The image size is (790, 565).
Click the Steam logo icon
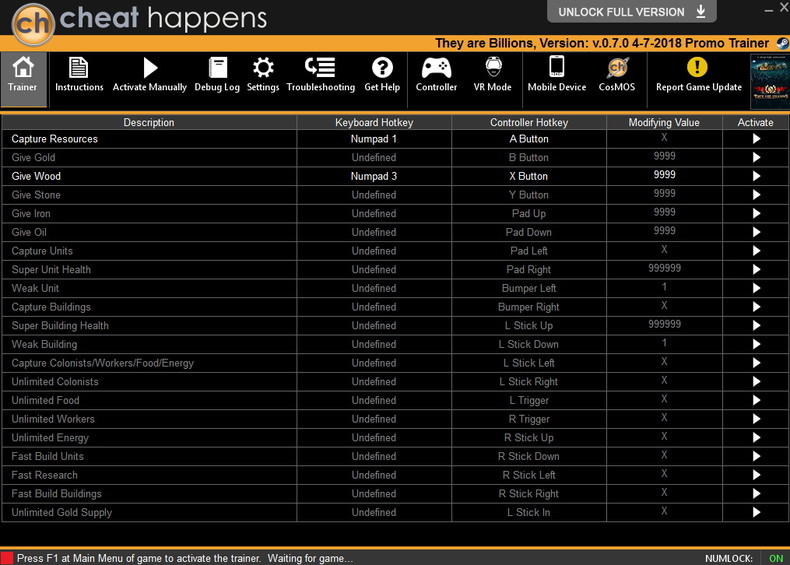(x=783, y=43)
